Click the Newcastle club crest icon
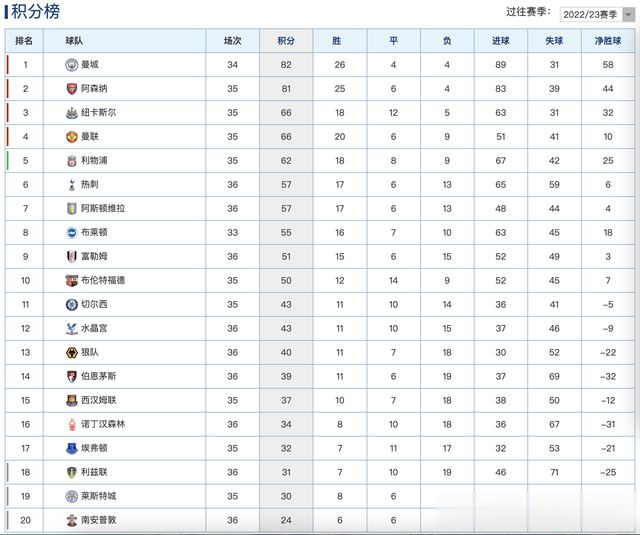 coord(71,113)
